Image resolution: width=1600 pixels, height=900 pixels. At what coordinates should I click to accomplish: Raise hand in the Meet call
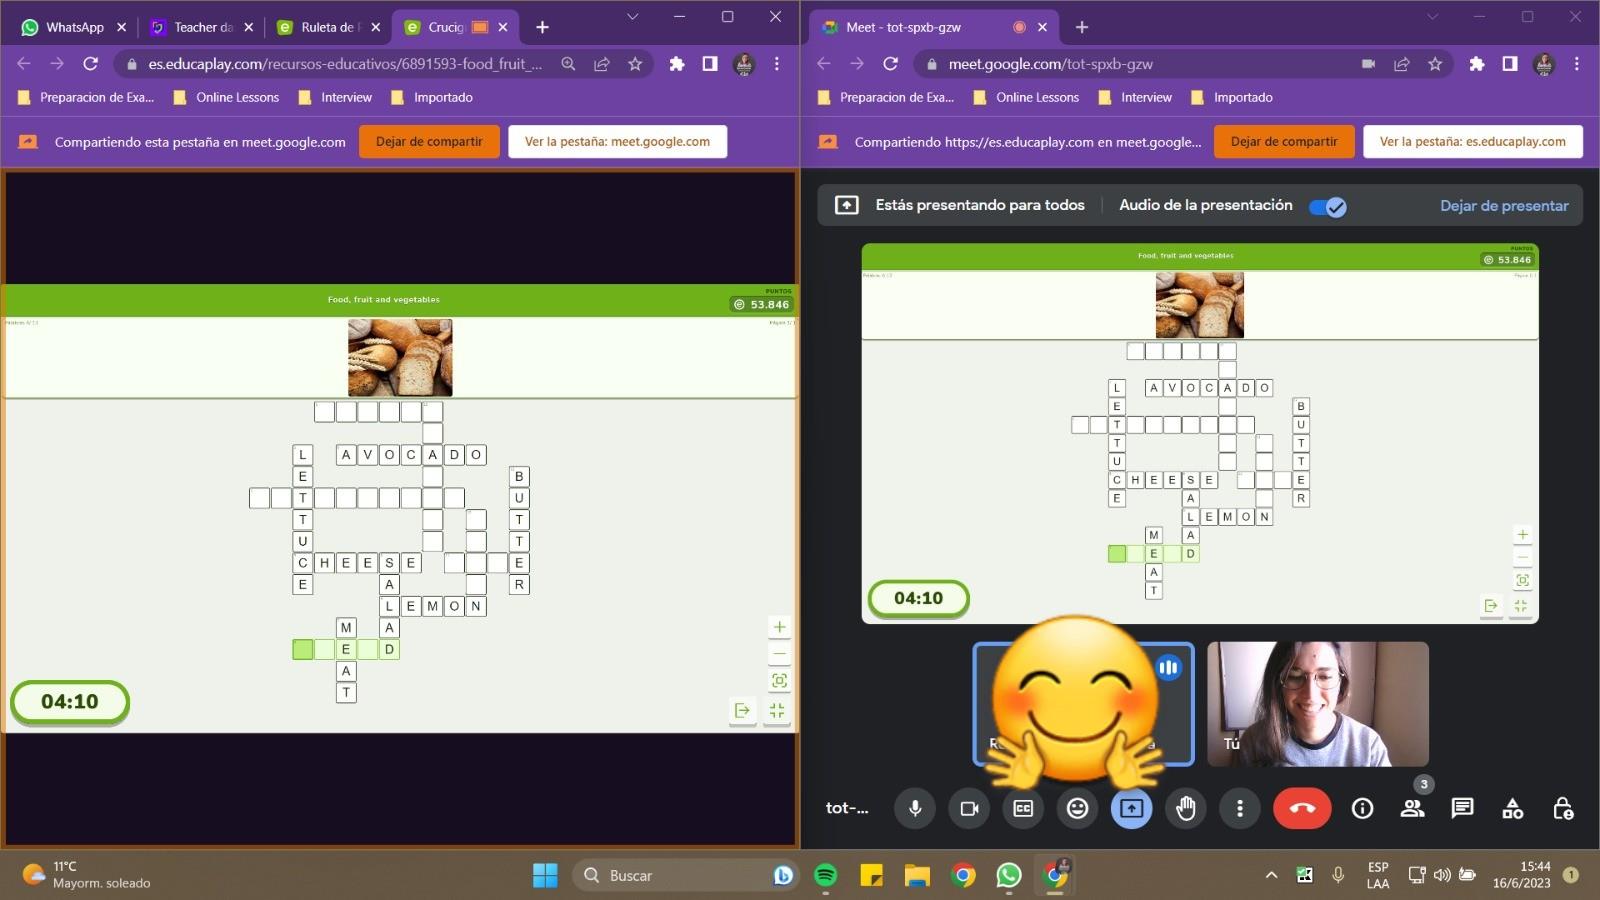[1185, 808]
